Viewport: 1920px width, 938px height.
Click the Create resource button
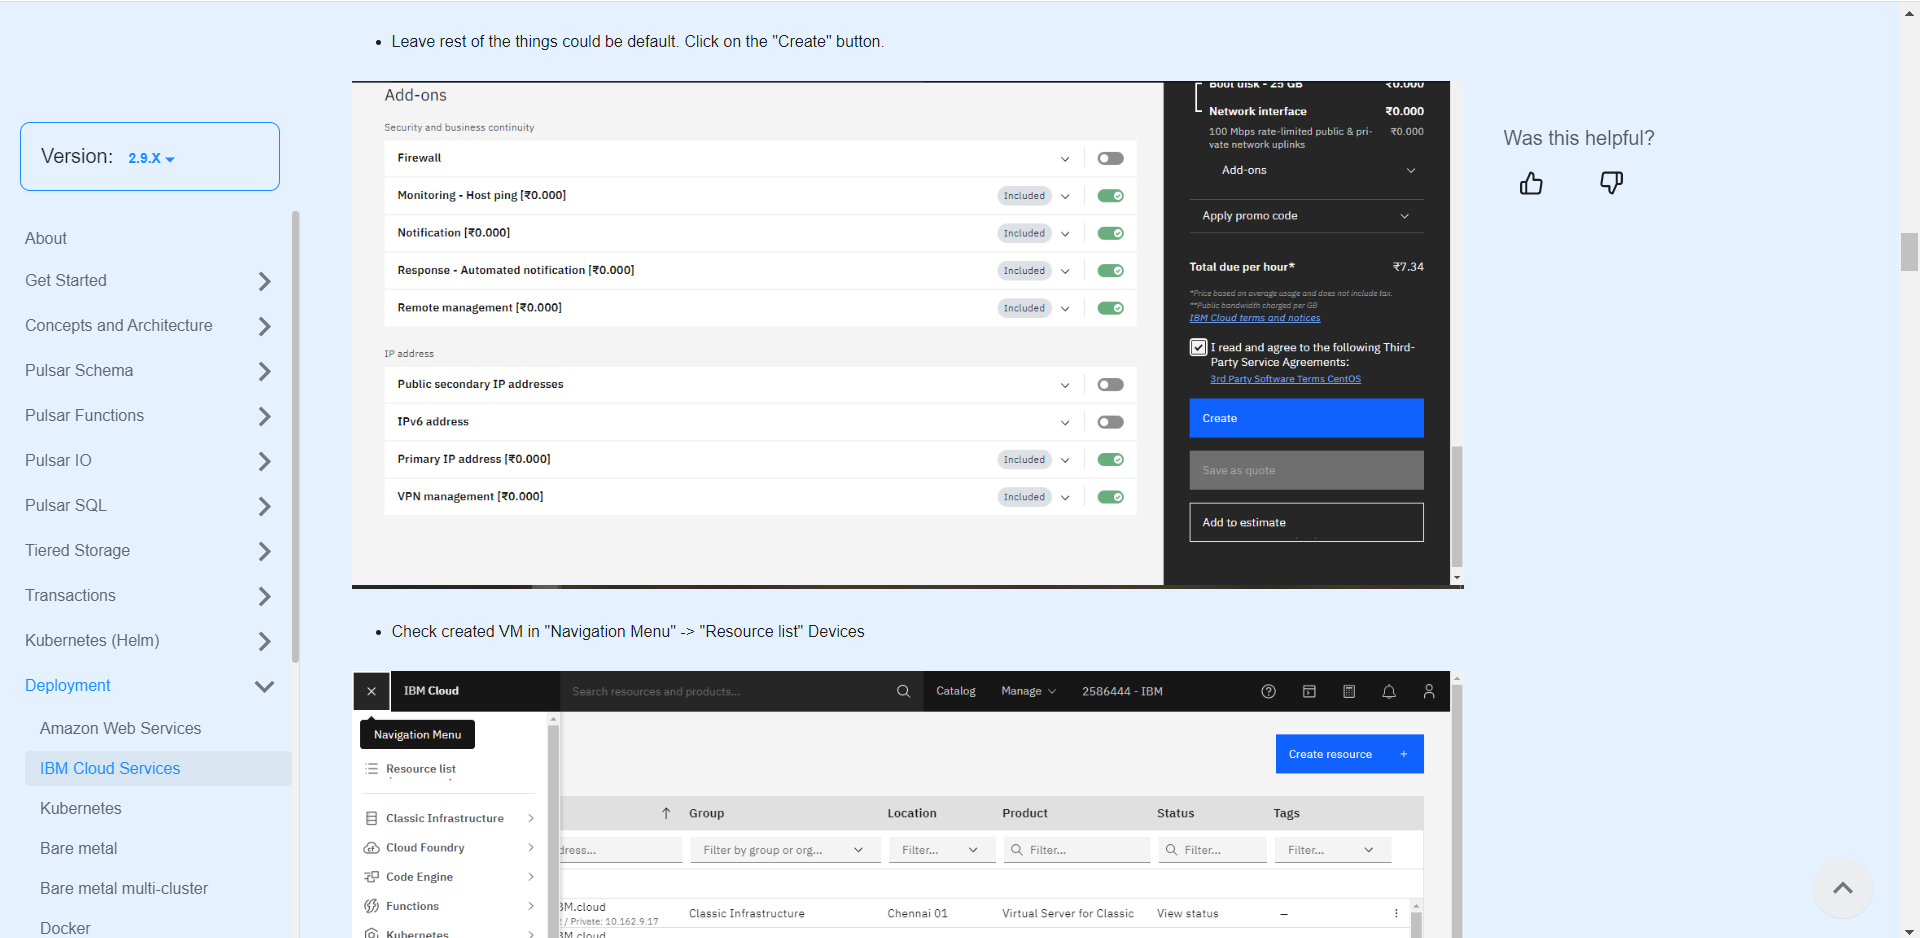click(1349, 754)
